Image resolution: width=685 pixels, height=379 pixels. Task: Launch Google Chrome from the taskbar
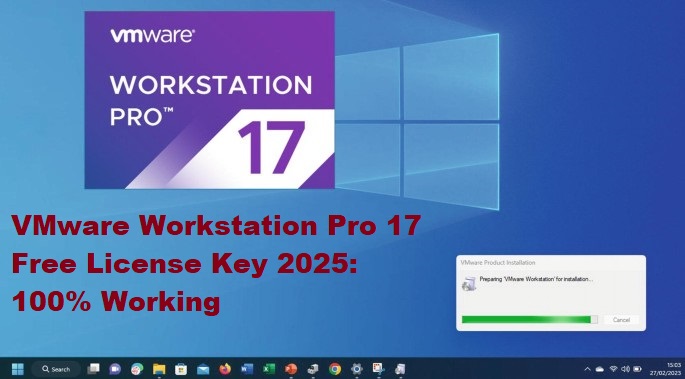click(335, 369)
